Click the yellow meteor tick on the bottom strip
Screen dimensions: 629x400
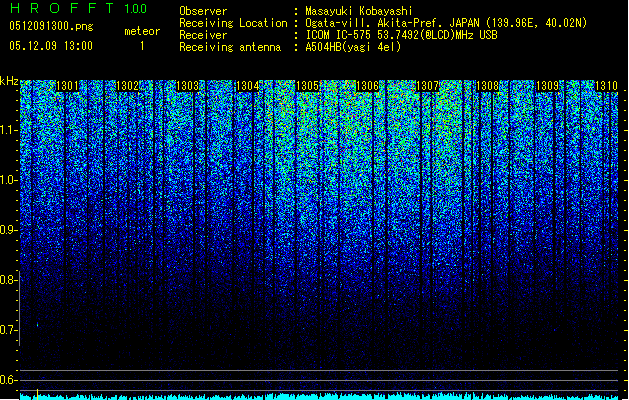click(37, 394)
